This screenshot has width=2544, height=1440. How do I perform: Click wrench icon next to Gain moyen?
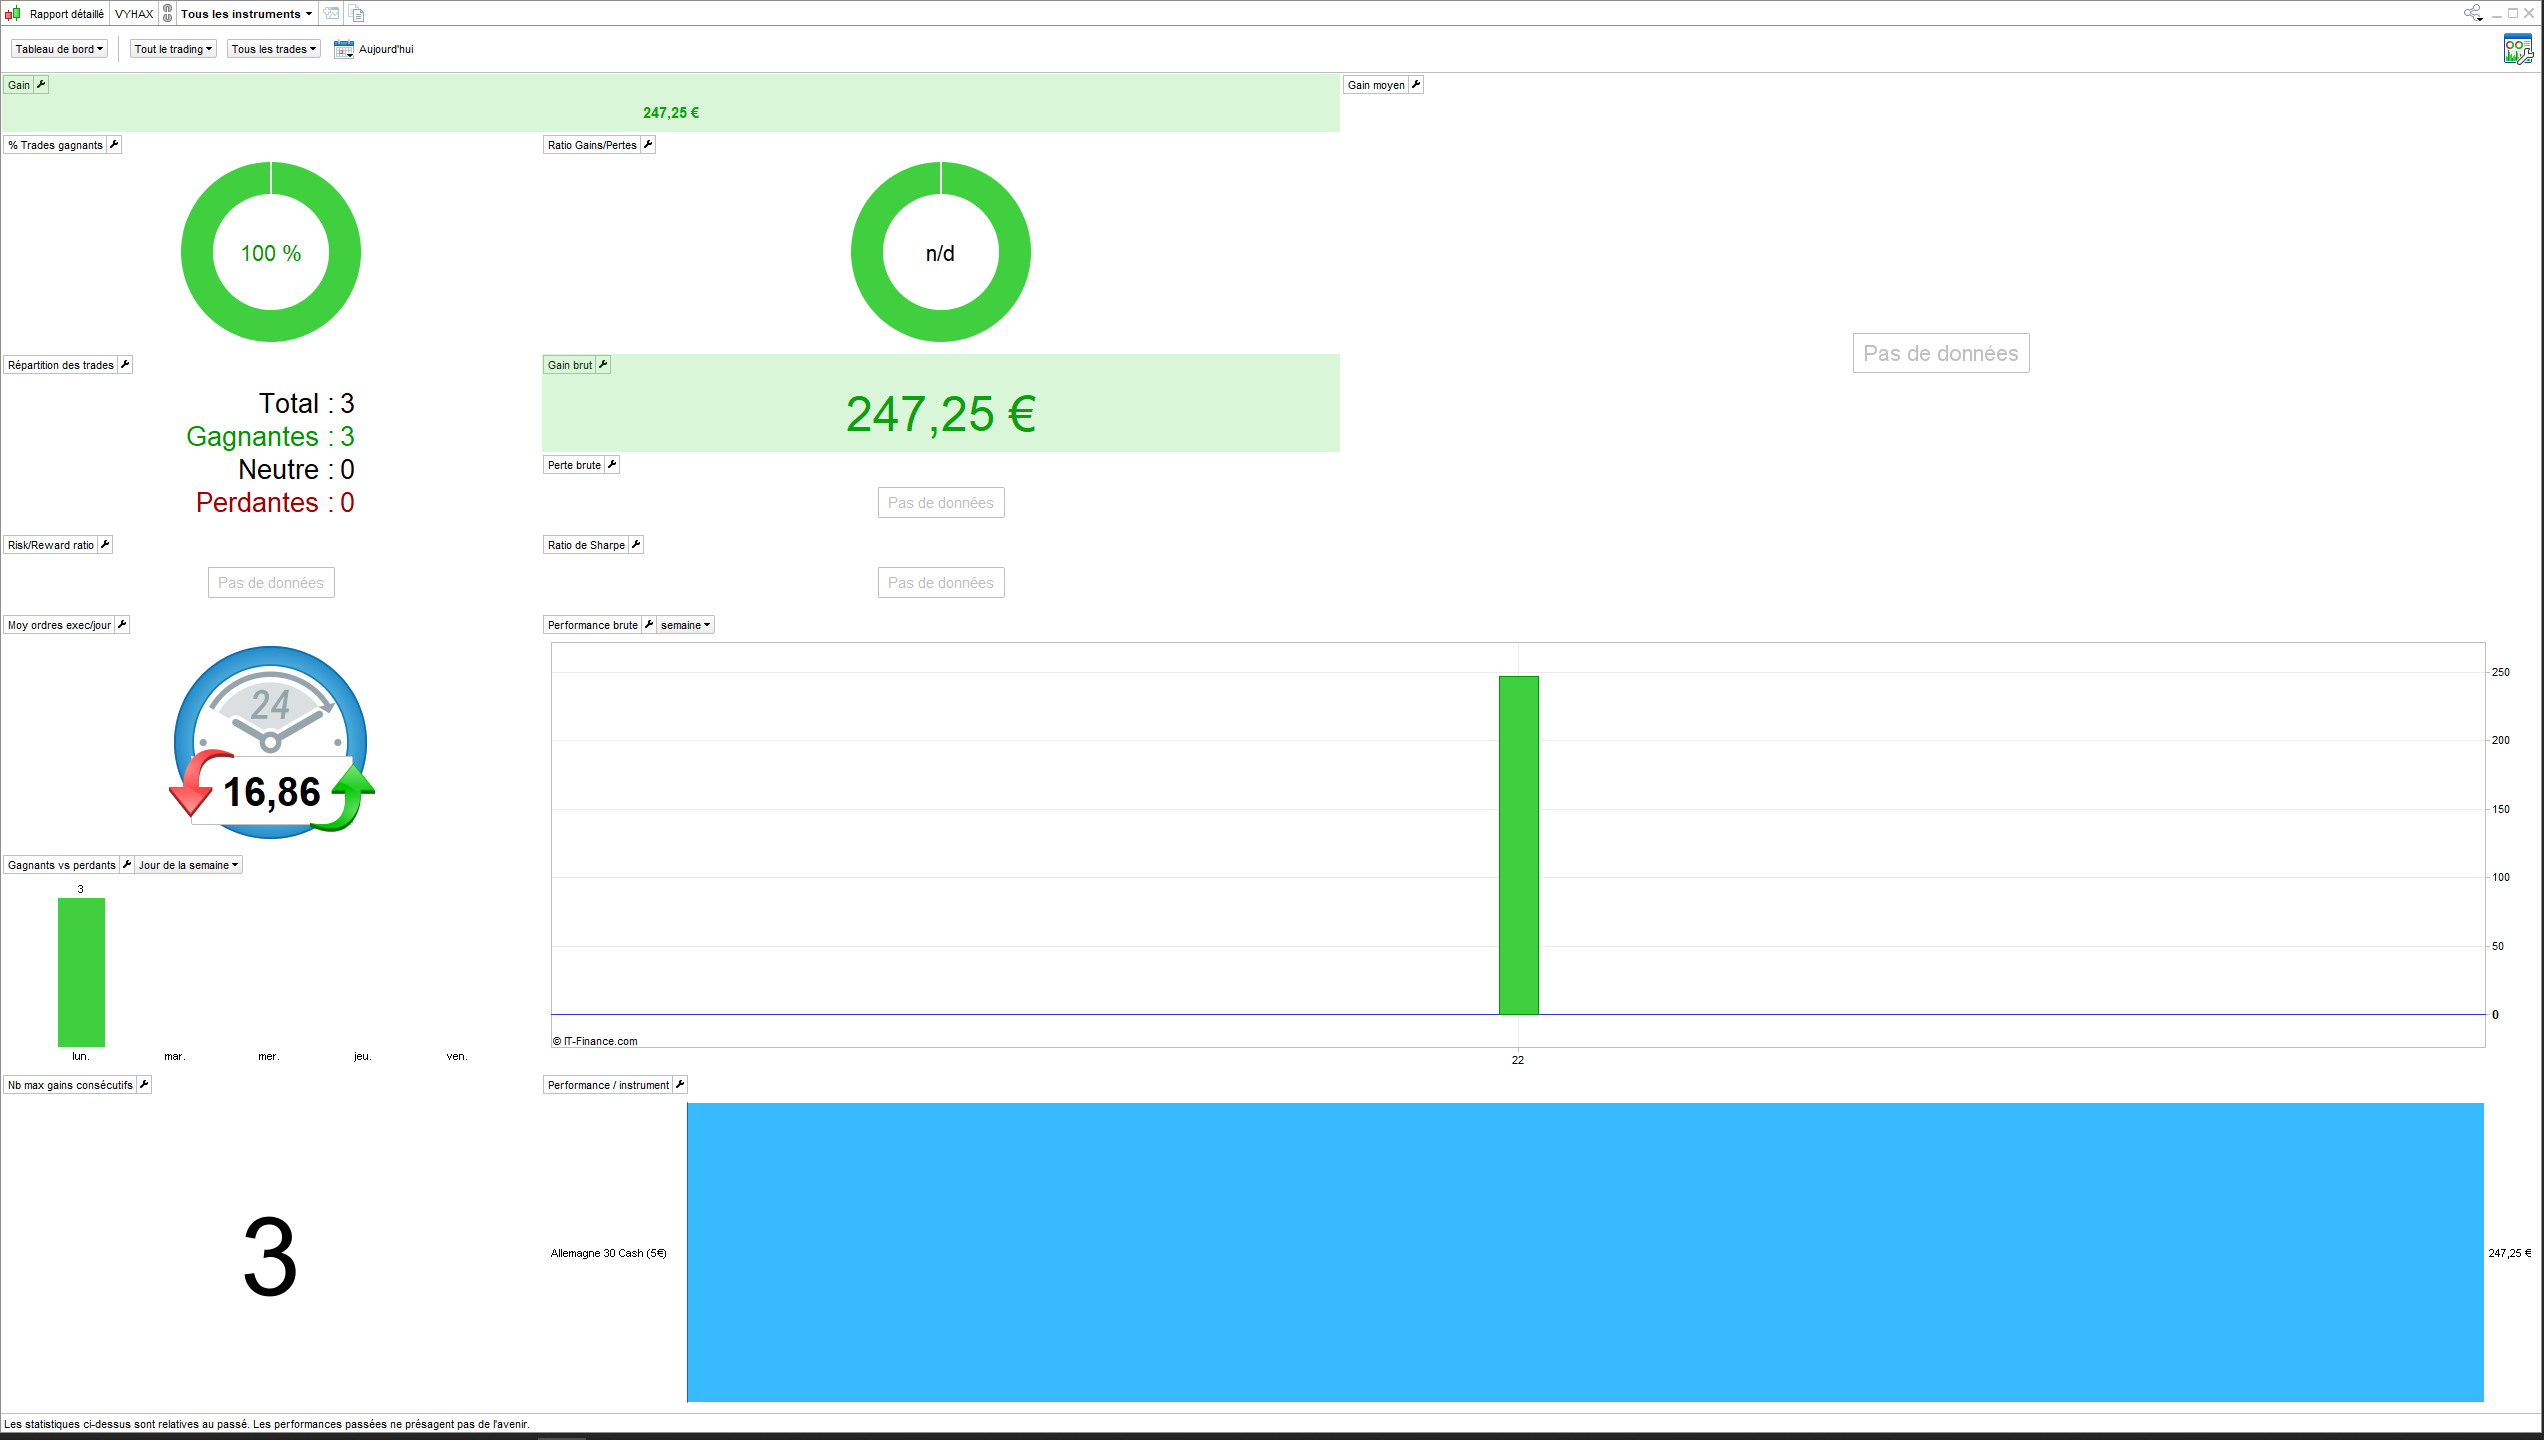point(1416,85)
